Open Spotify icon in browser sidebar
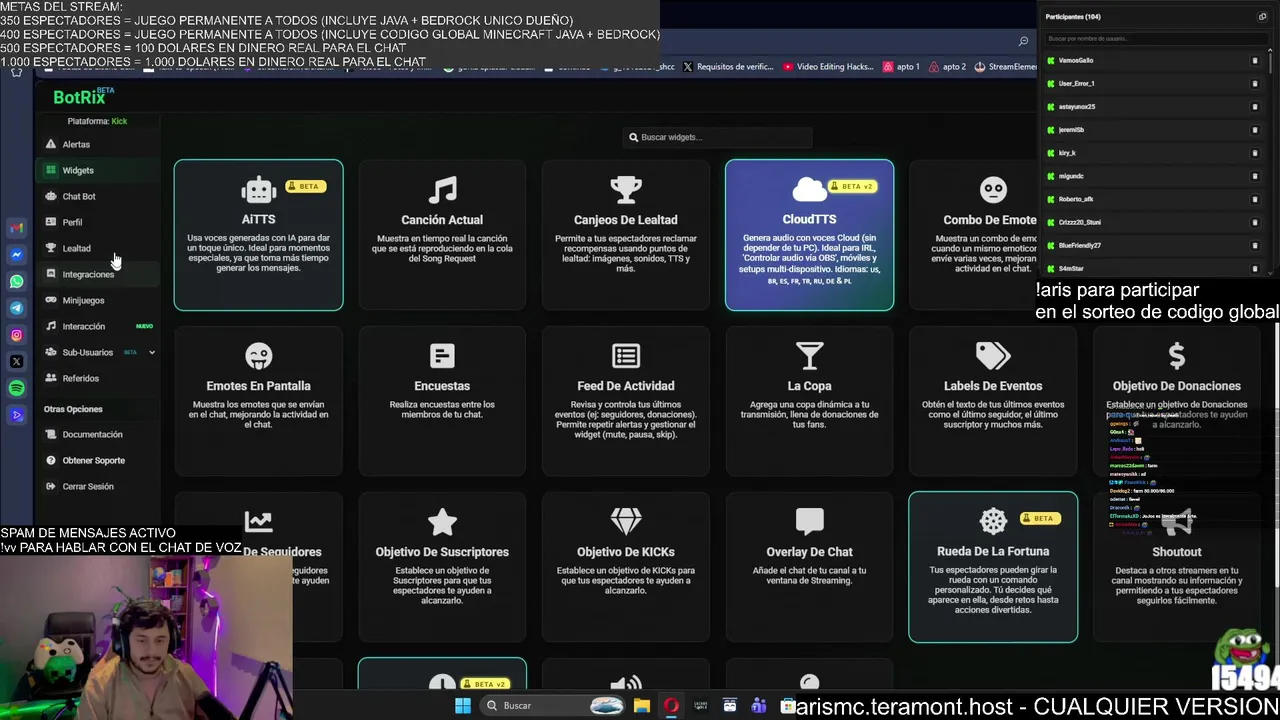1280x720 pixels. 16,388
